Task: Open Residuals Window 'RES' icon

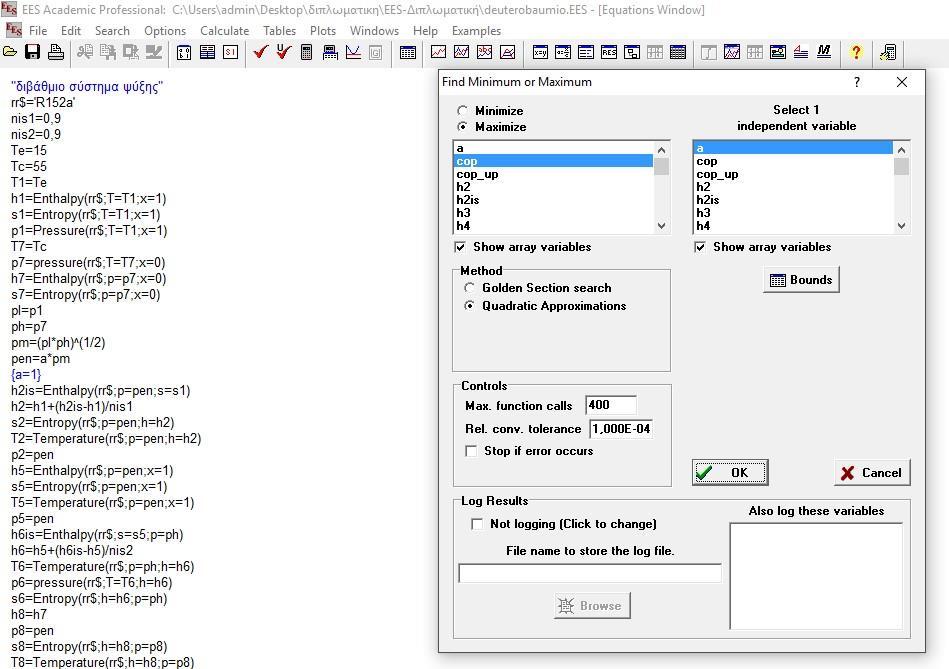Action: (x=609, y=53)
